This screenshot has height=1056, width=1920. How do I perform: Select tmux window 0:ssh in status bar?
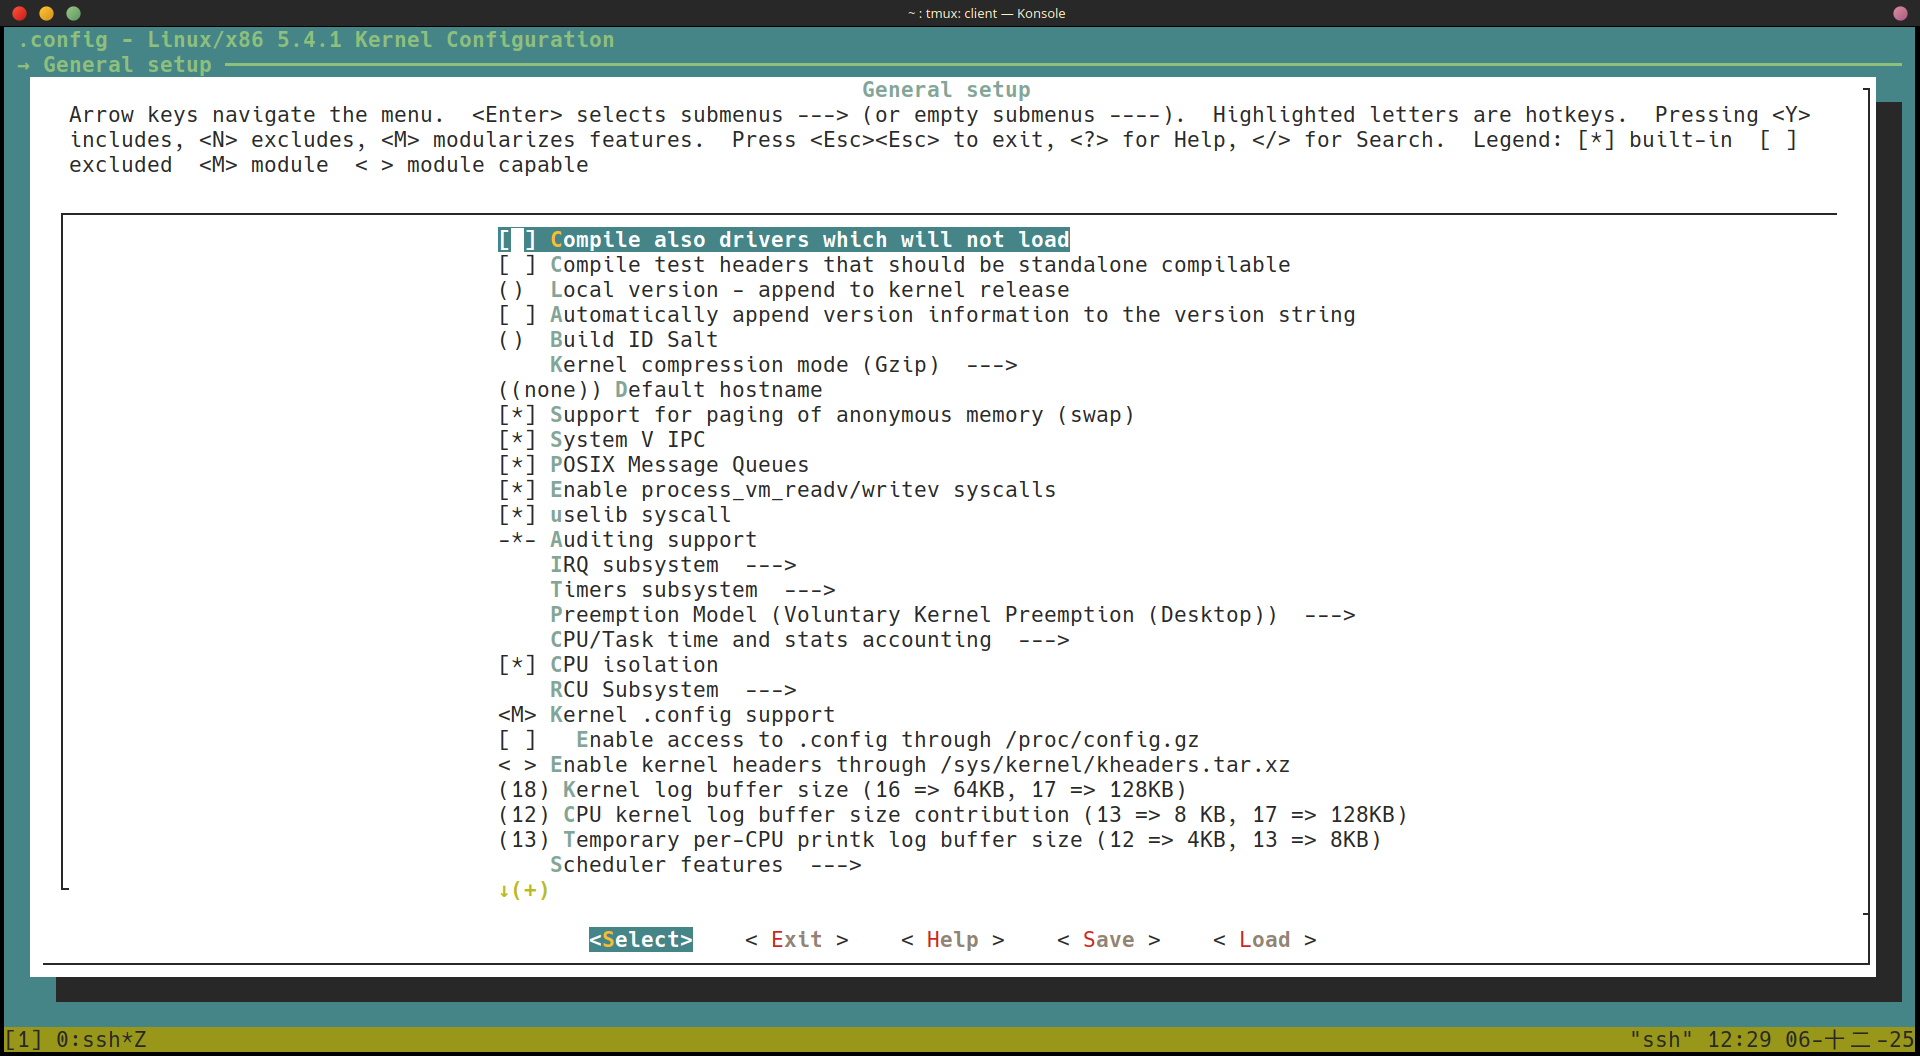[x=100, y=1040]
